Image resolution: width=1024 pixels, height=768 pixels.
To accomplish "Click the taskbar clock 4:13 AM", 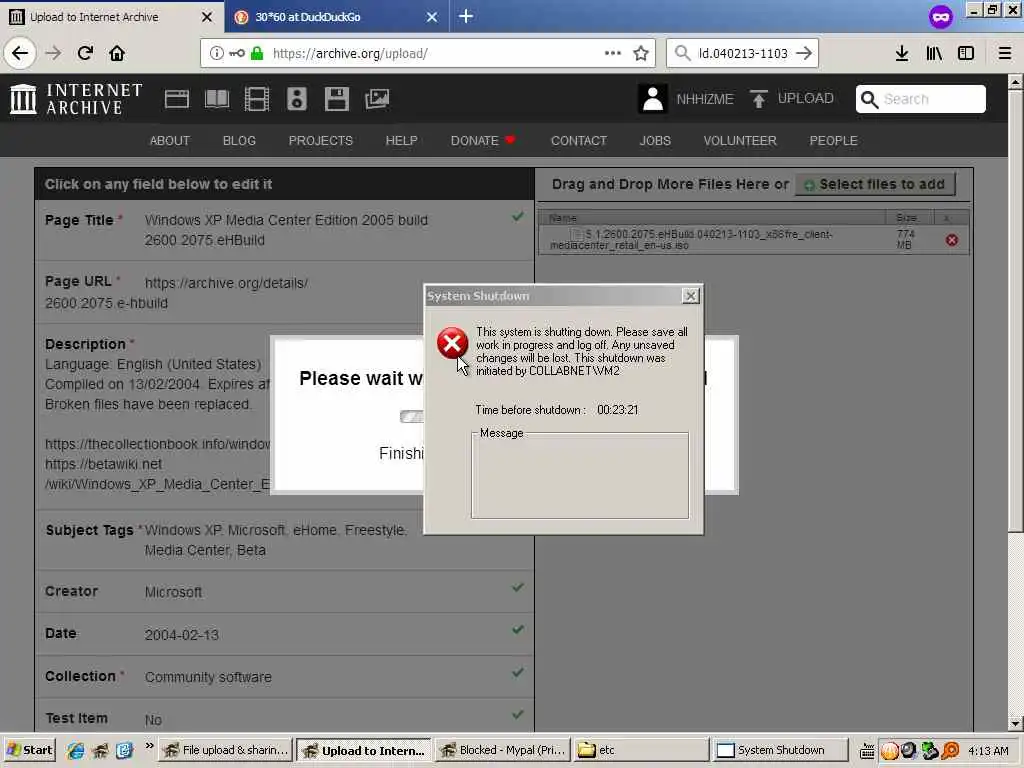I will (x=988, y=750).
